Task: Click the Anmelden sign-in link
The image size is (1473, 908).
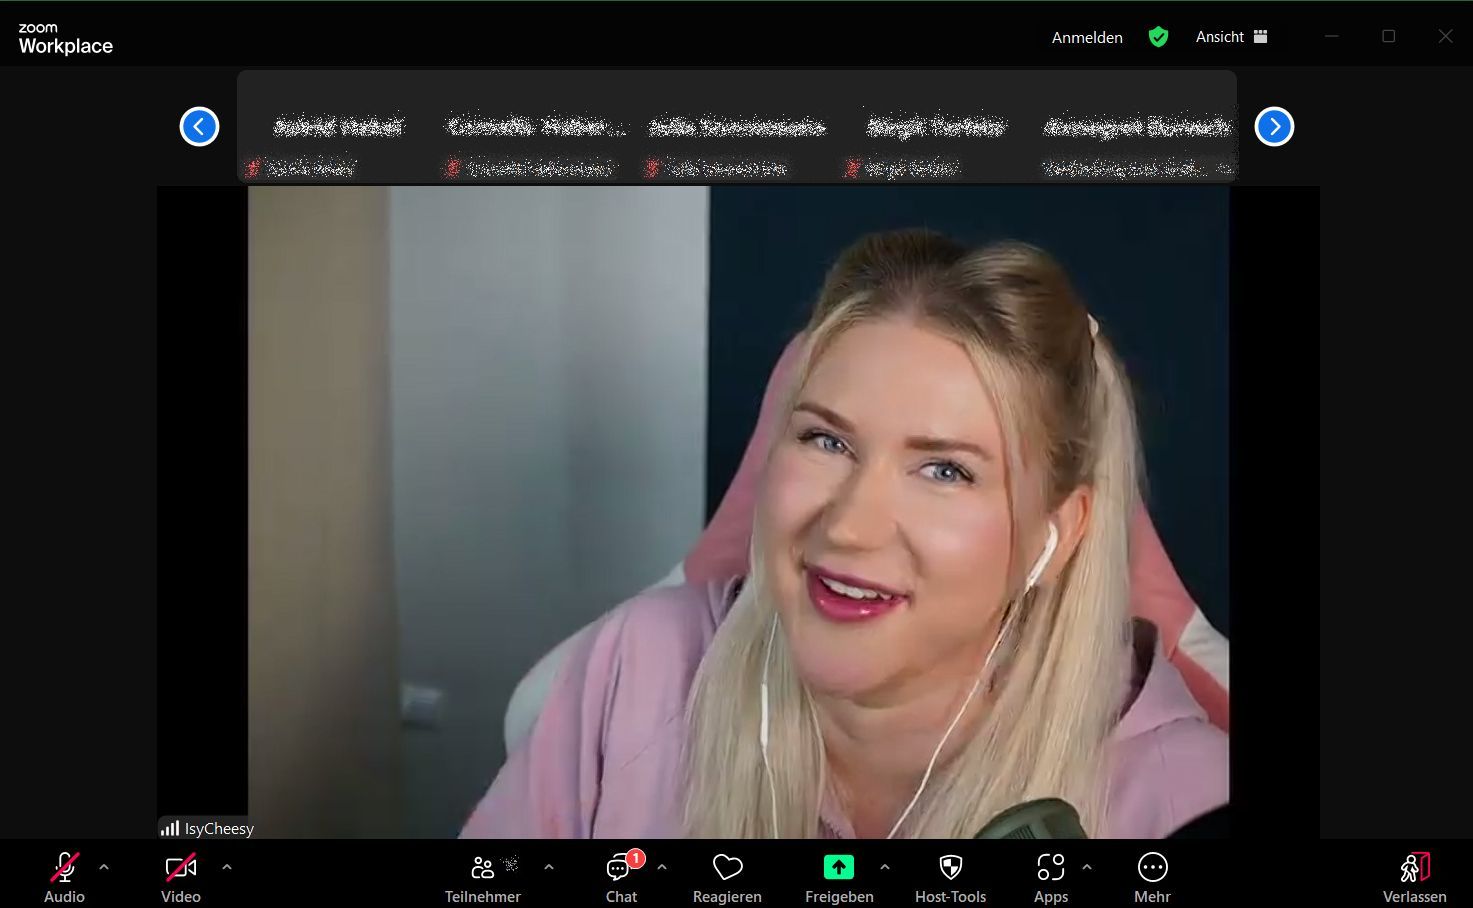Action: pyautogui.click(x=1087, y=37)
